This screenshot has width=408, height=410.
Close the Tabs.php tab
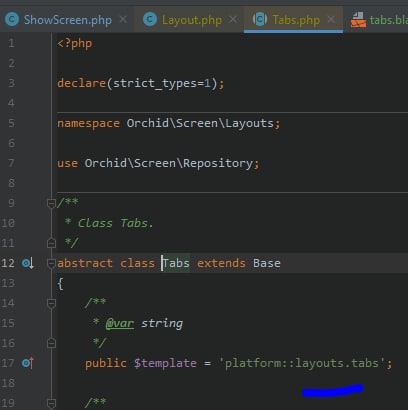[331, 19]
